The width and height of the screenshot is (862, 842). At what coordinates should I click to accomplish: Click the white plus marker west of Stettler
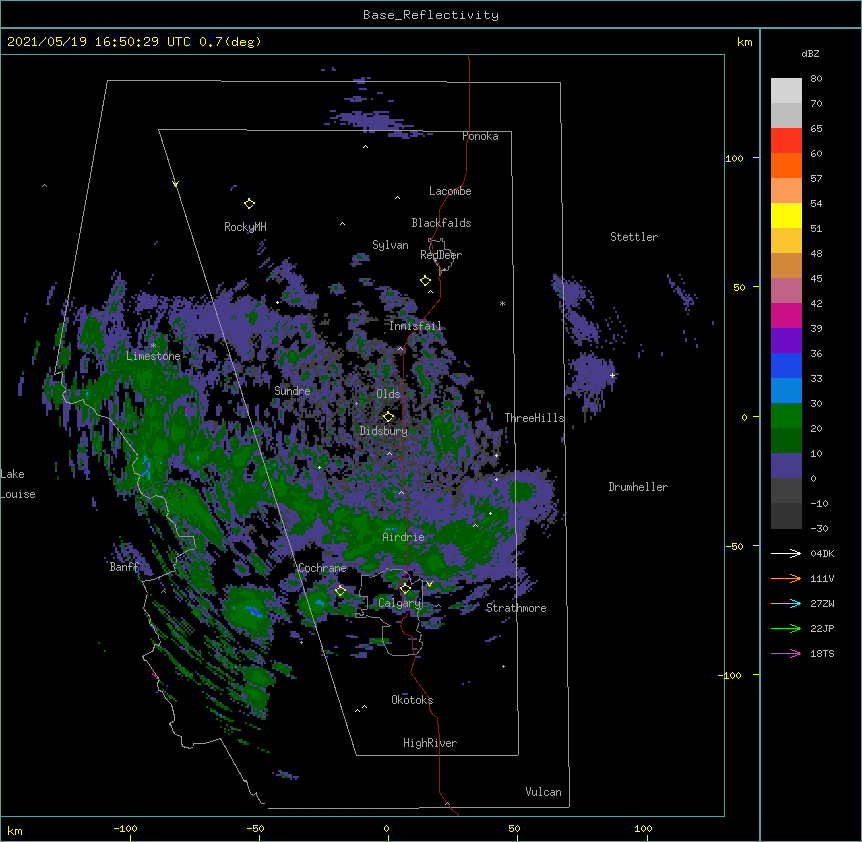(x=612, y=375)
